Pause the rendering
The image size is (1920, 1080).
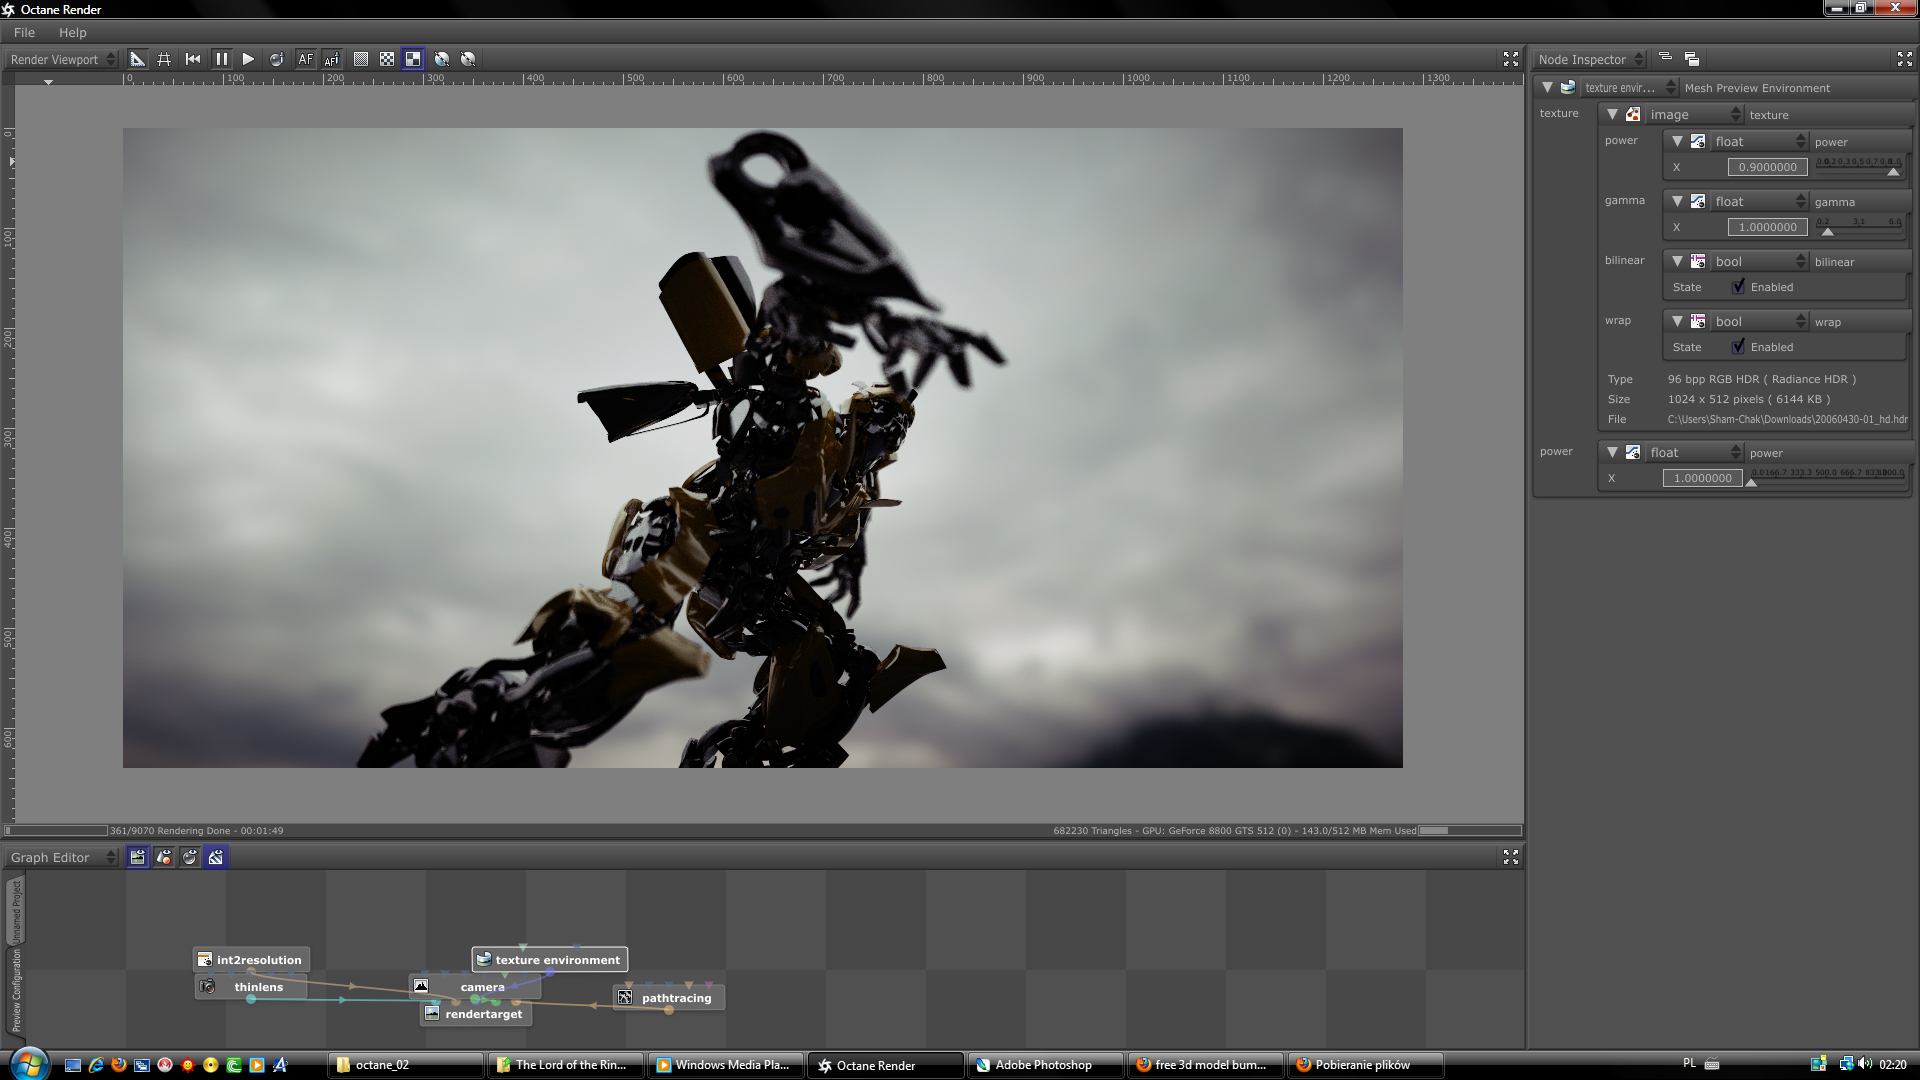pyautogui.click(x=221, y=59)
